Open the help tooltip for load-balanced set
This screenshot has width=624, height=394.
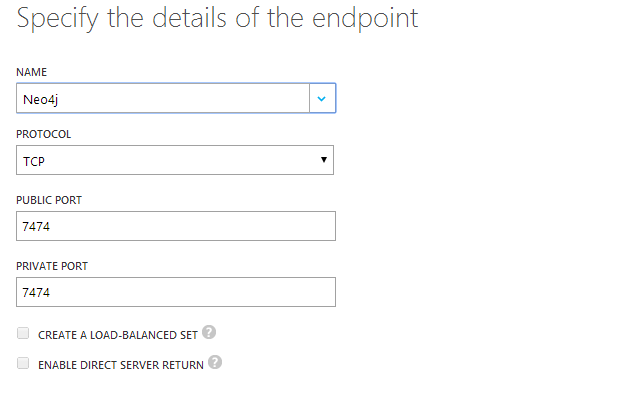click(209, 332)
